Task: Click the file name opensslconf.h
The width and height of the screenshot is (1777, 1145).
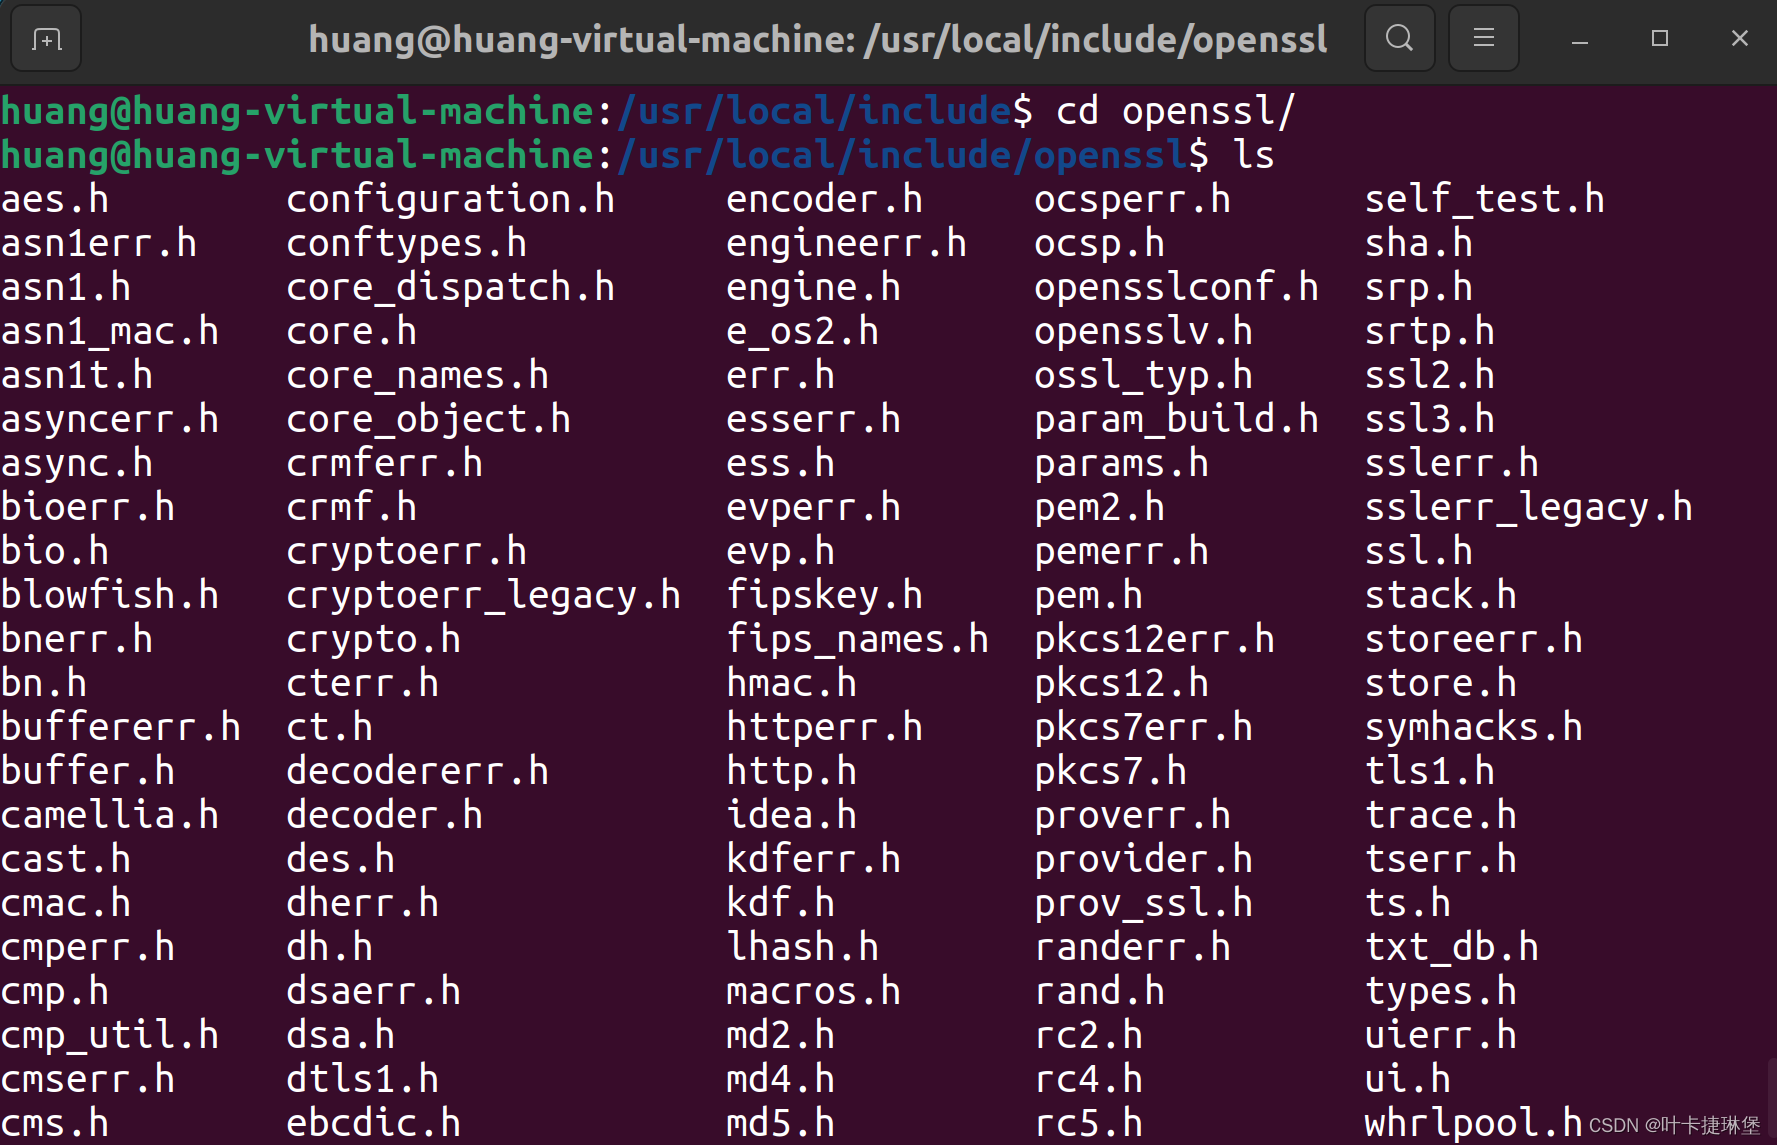Action: pos(1177,287)
